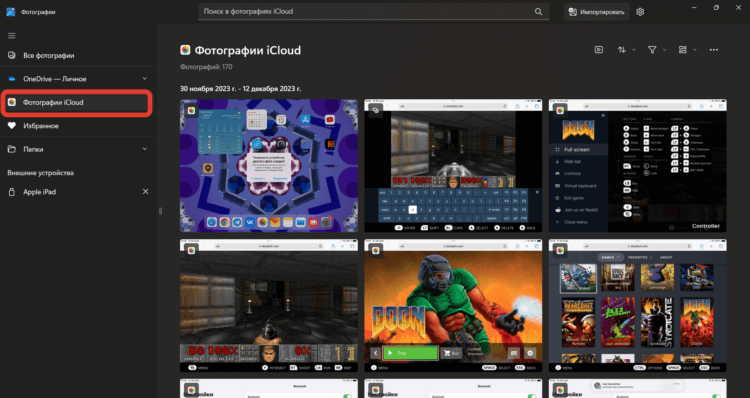Open the games library grid screenshot
This screenshot has height=398, width=750.
click(x=638, y=306)
